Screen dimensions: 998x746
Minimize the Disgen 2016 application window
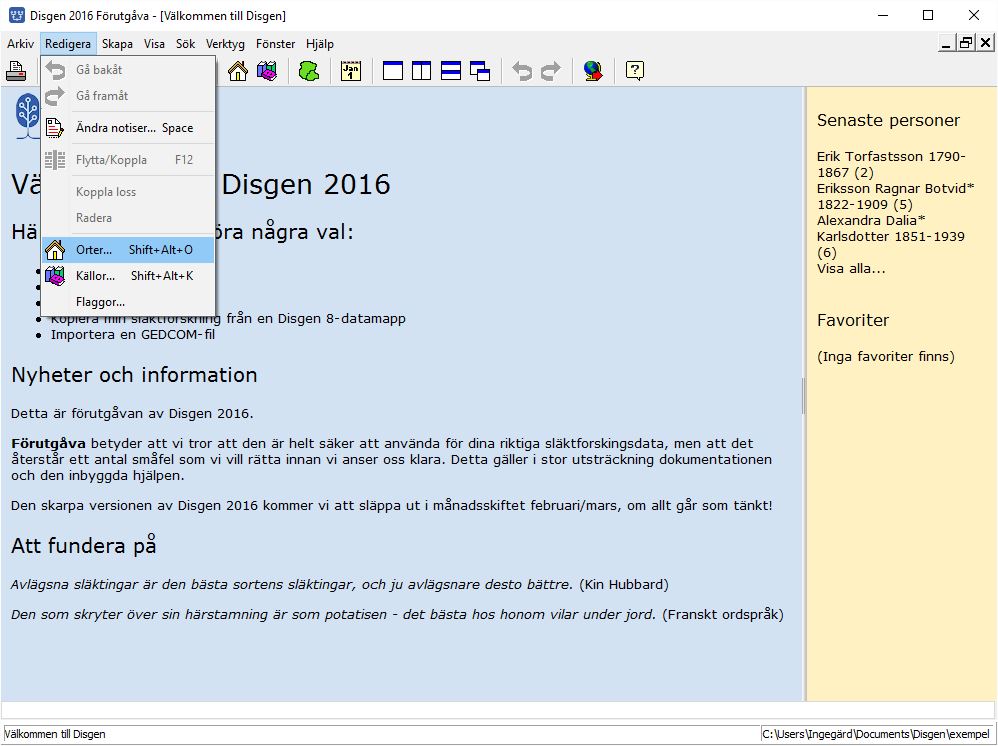[883, 15]
